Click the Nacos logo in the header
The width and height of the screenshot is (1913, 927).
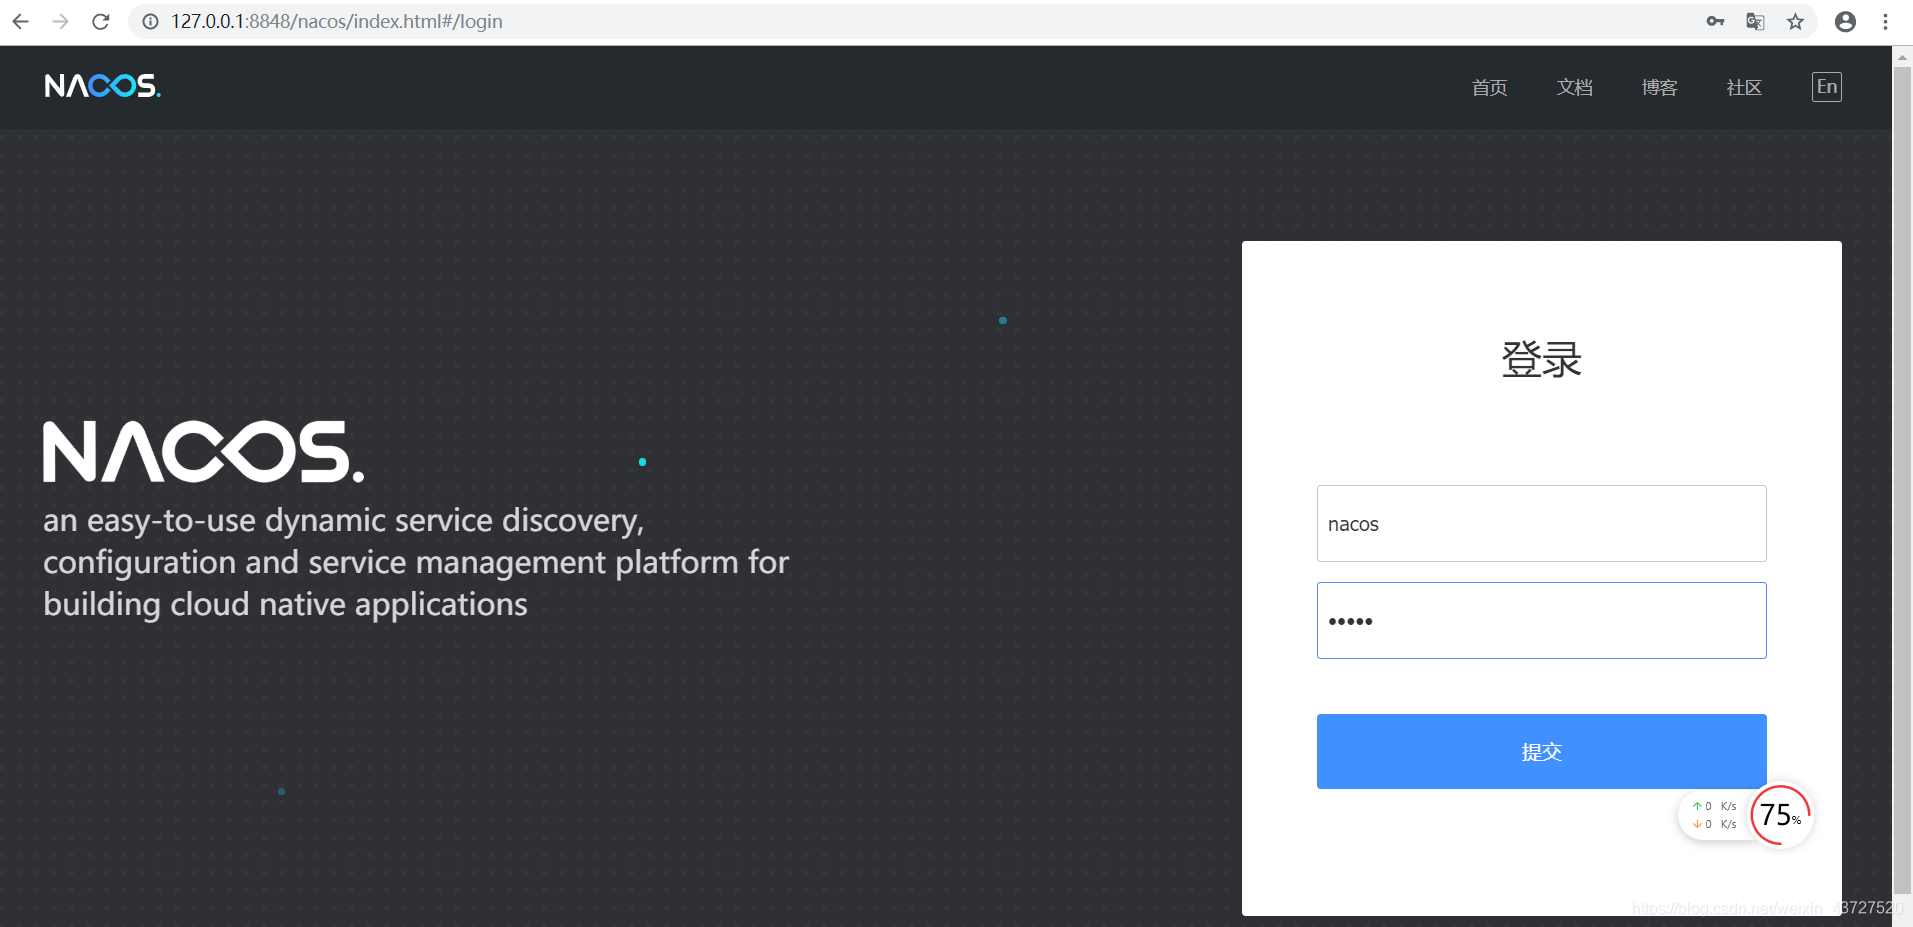pyautogui.click(x=102, y=86)
